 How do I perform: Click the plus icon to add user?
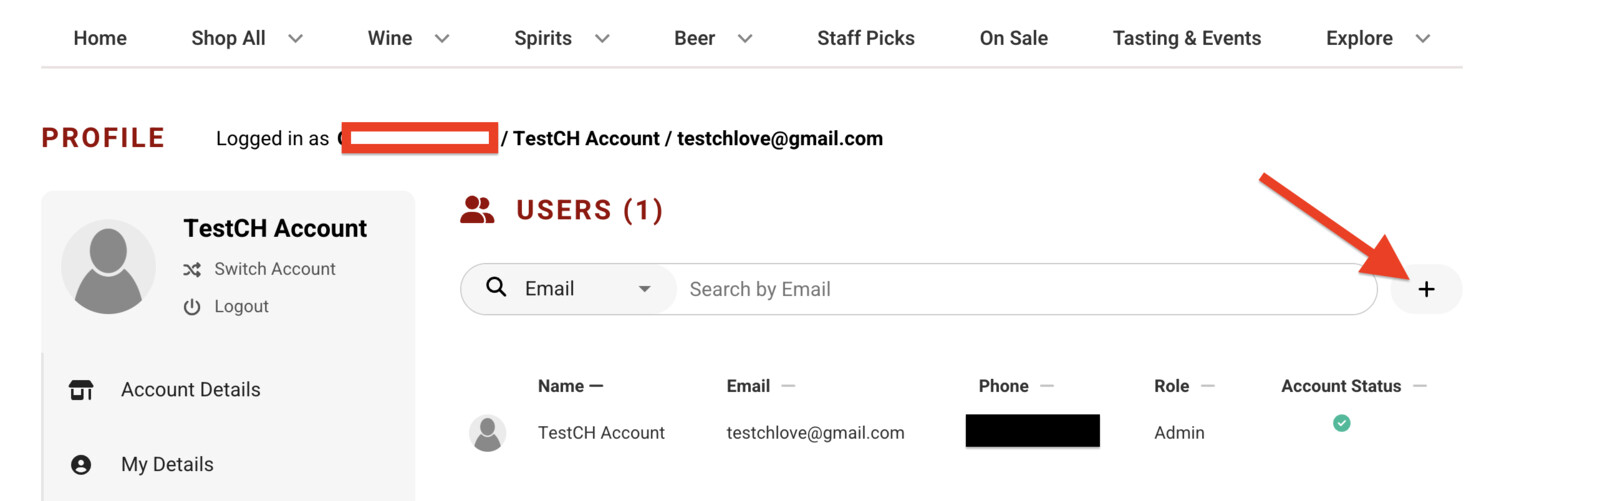[x=1426, y=289]
